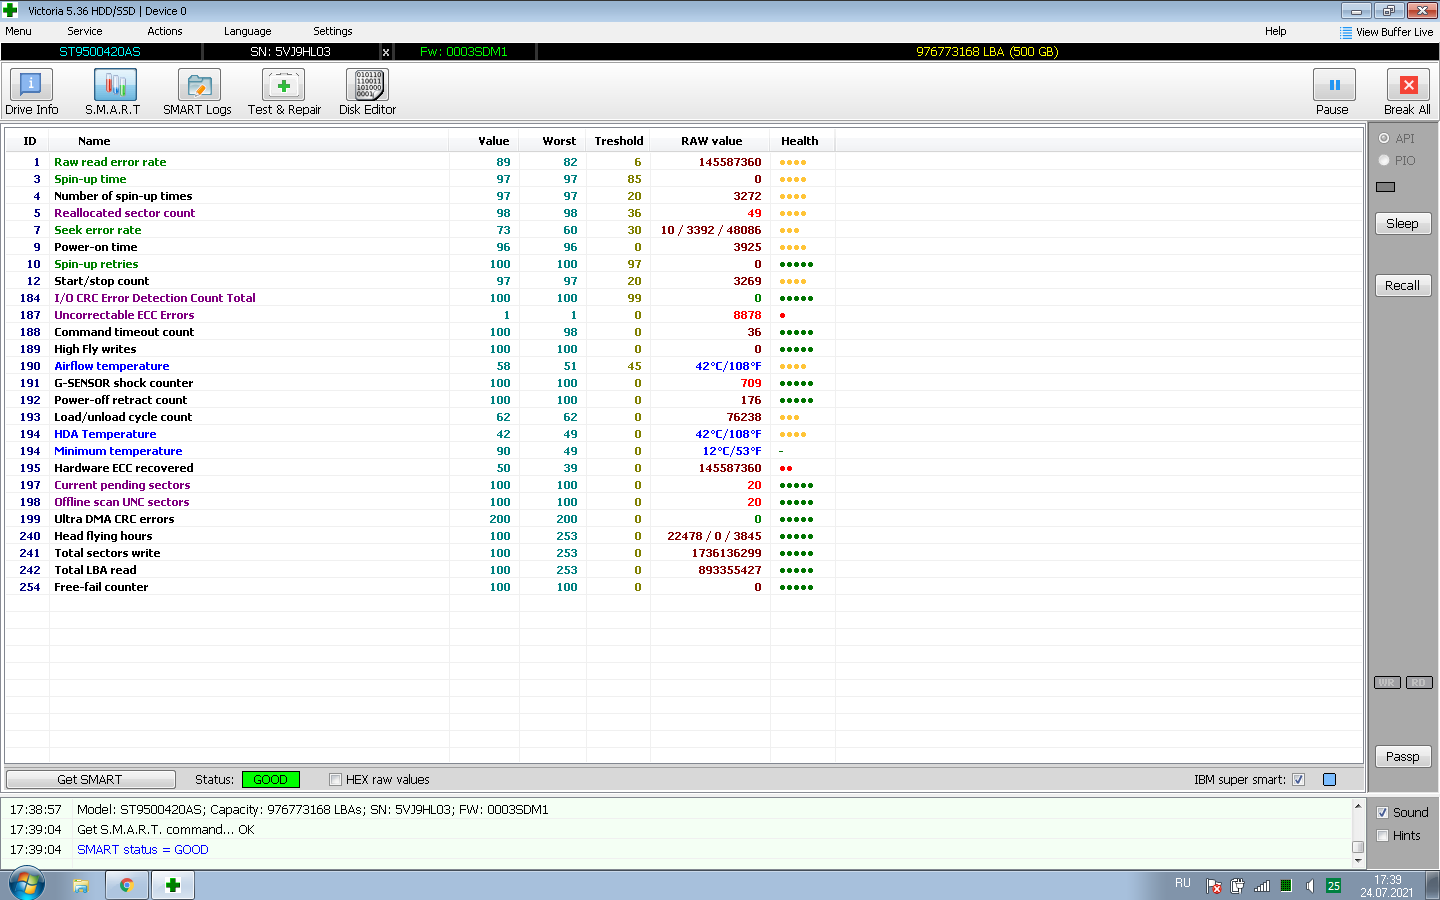Click the Recall button
This screenshot has height=900, width=1440.
1402,286
